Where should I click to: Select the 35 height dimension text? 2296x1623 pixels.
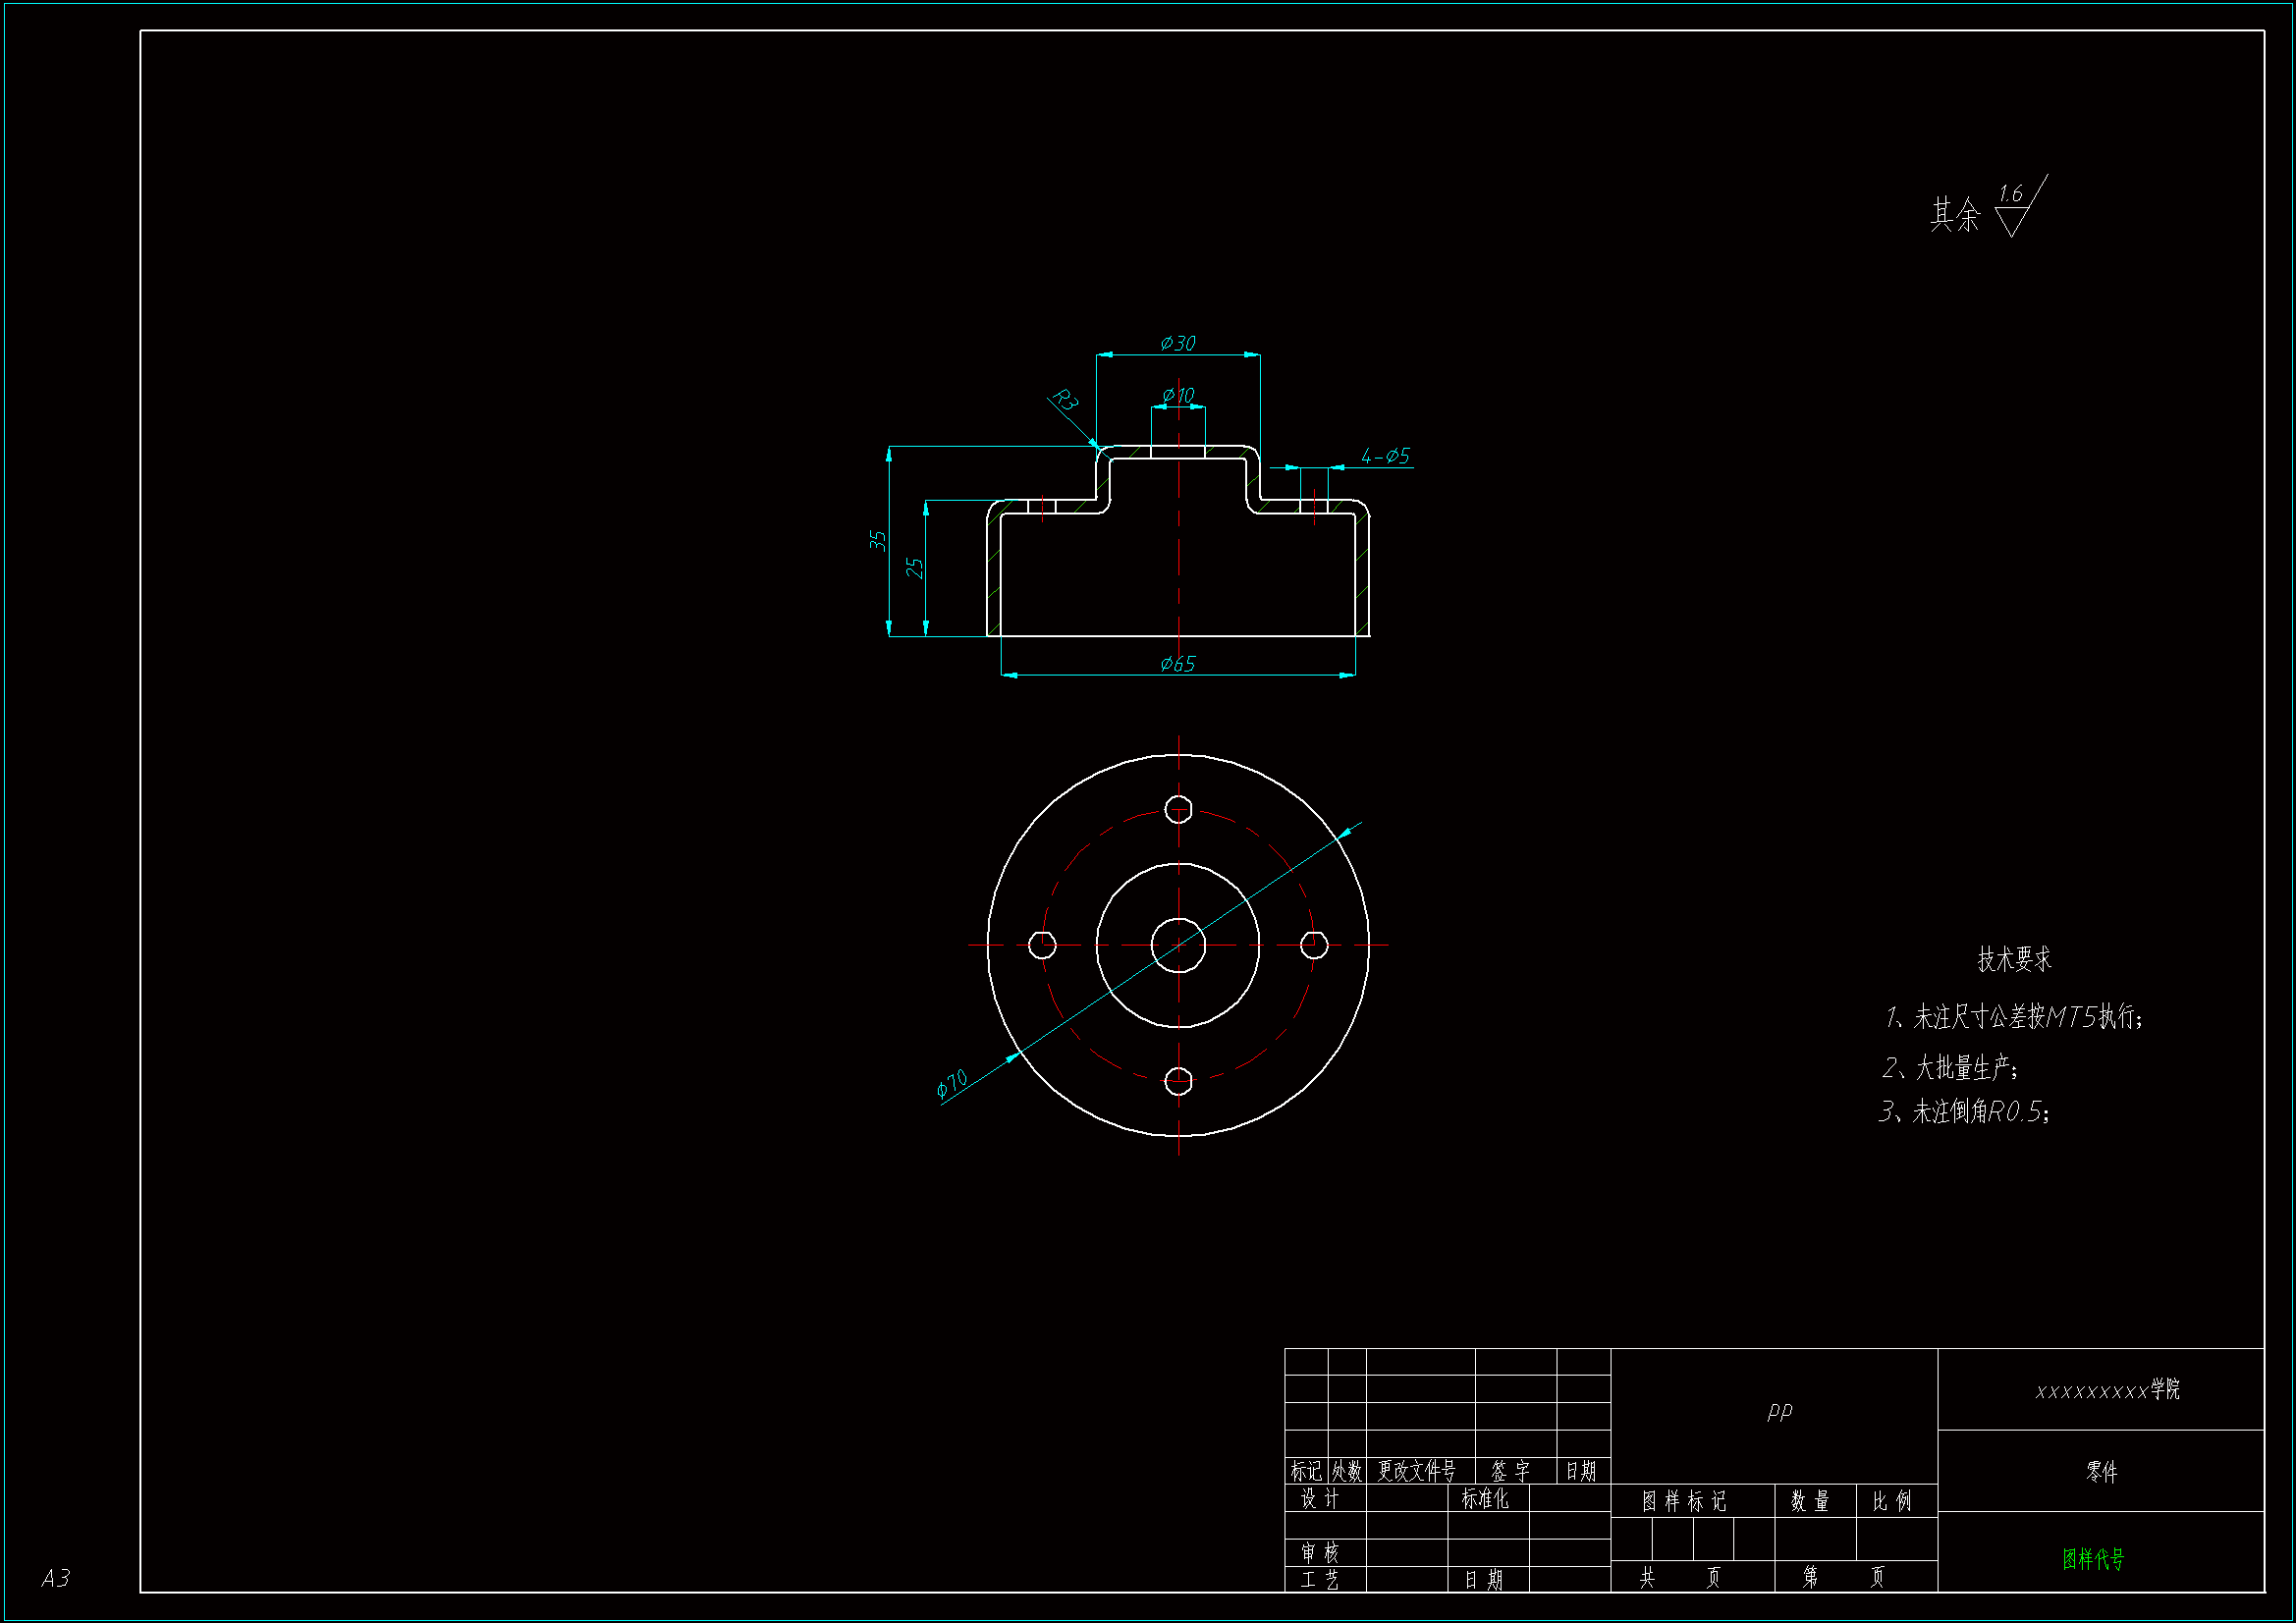877,541
